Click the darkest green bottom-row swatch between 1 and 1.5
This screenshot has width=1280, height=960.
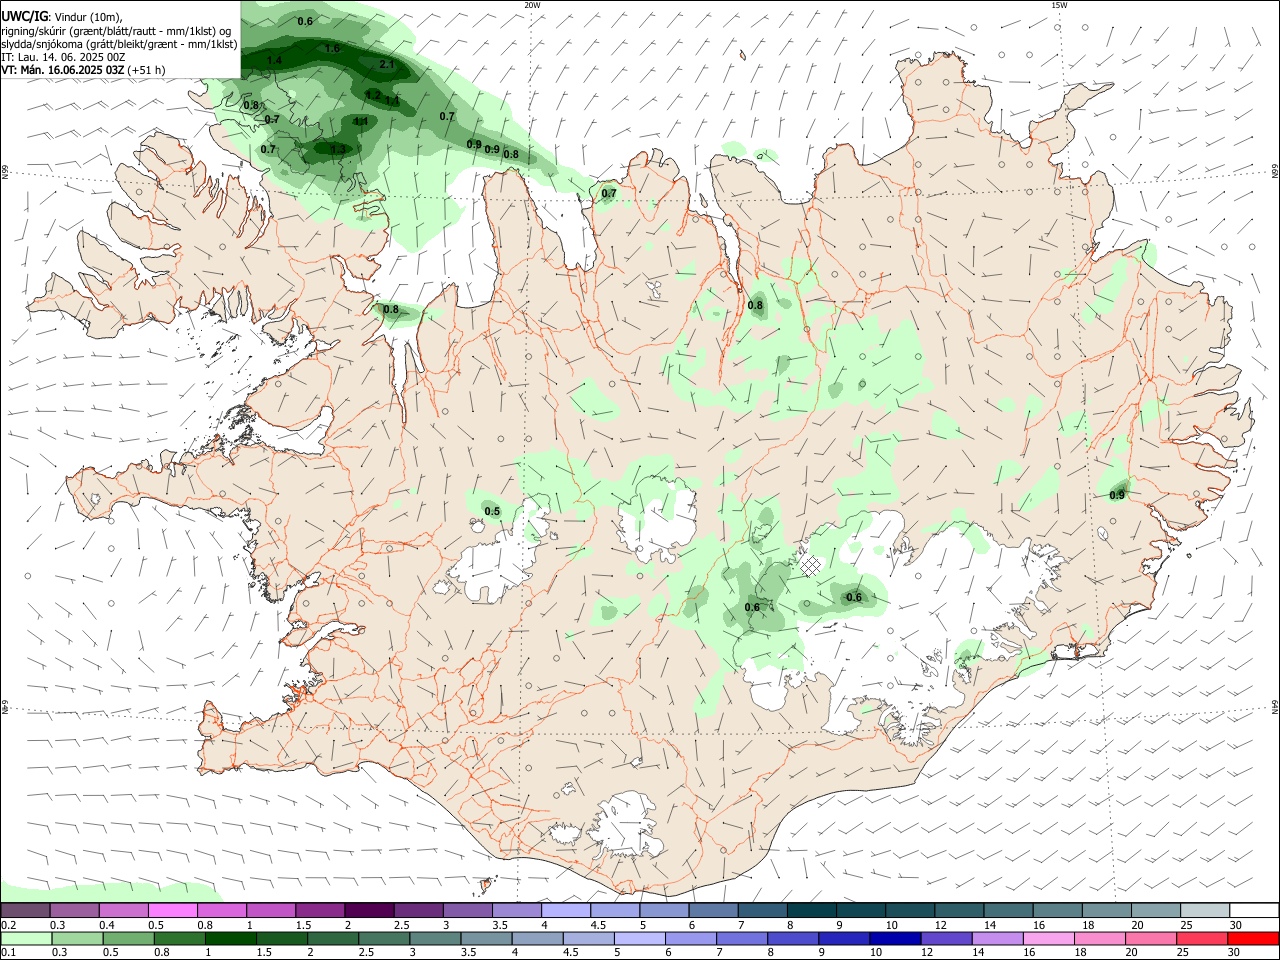(231, 938)
